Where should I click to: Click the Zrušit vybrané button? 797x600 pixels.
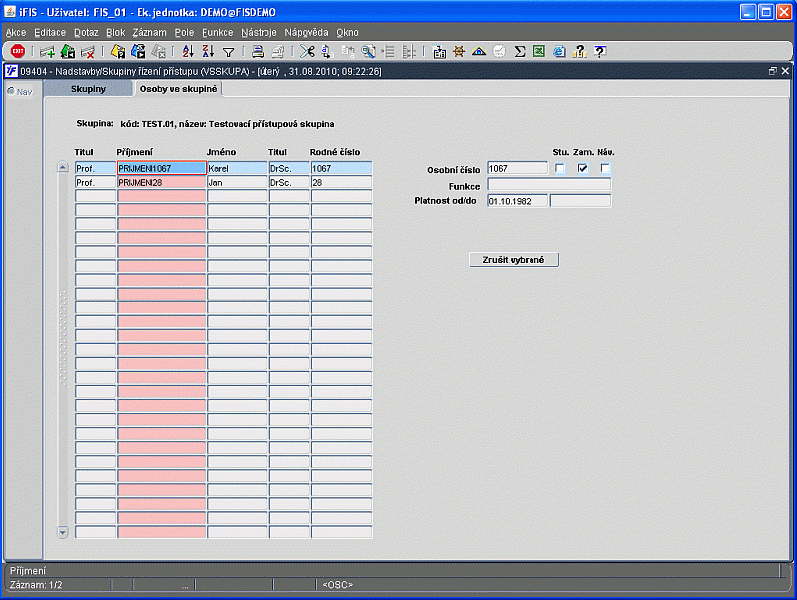pyautogui.click(x=513, y=260)
